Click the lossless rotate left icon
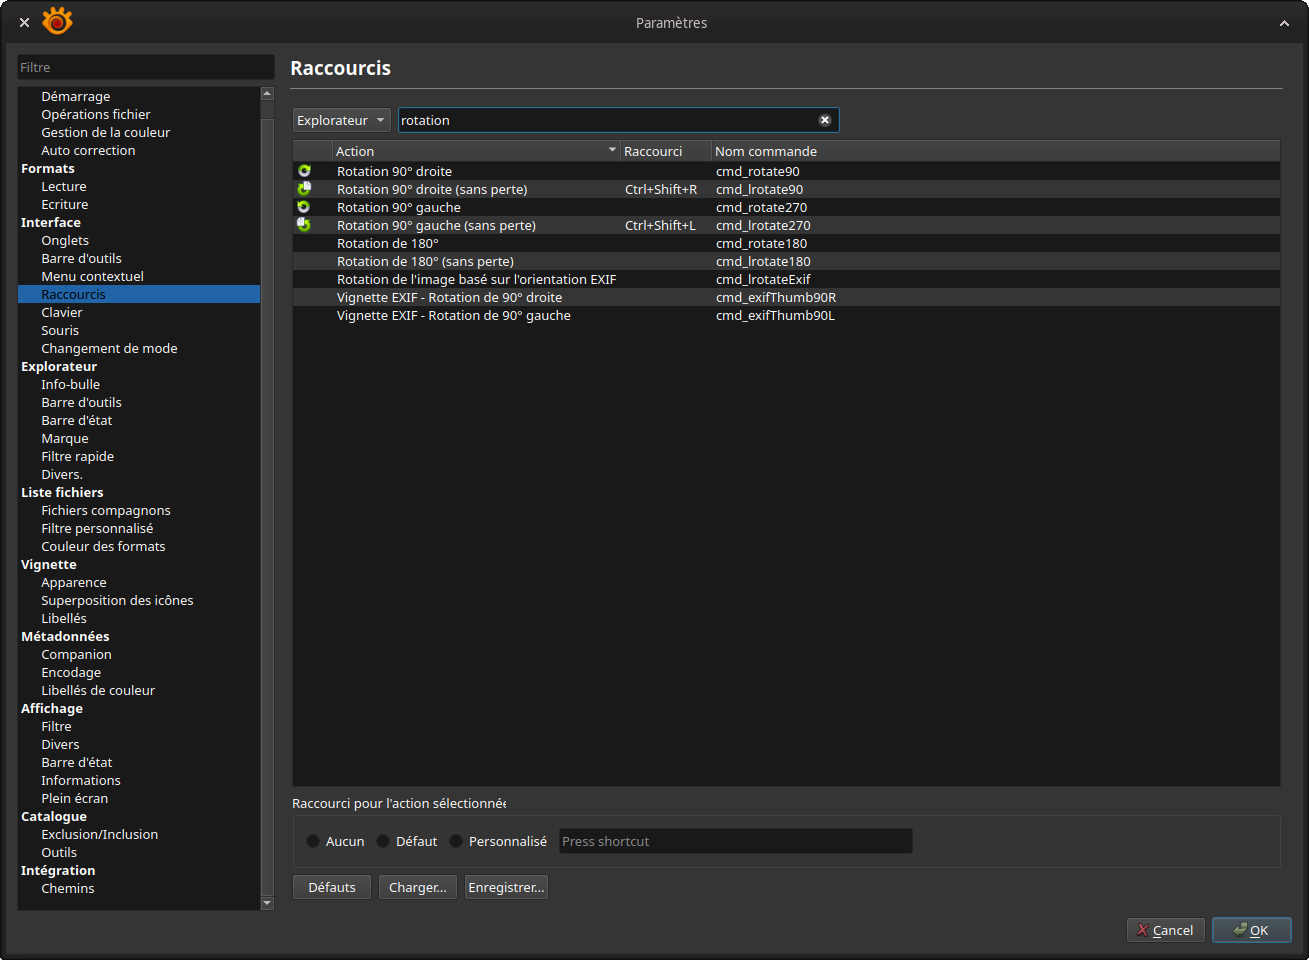Image resolution: width=1309 pixels, height=960 pixels. [304, 225]
